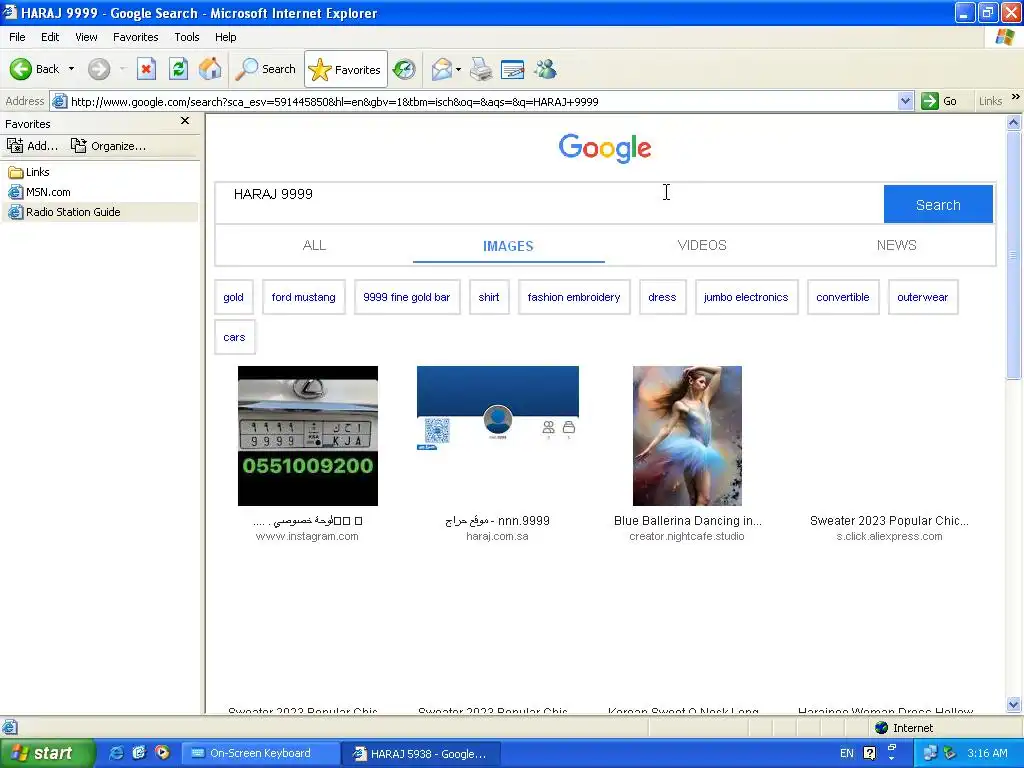Expand the Links folder in Favorites
1024x768 pixels.
(x=29, y=172)
